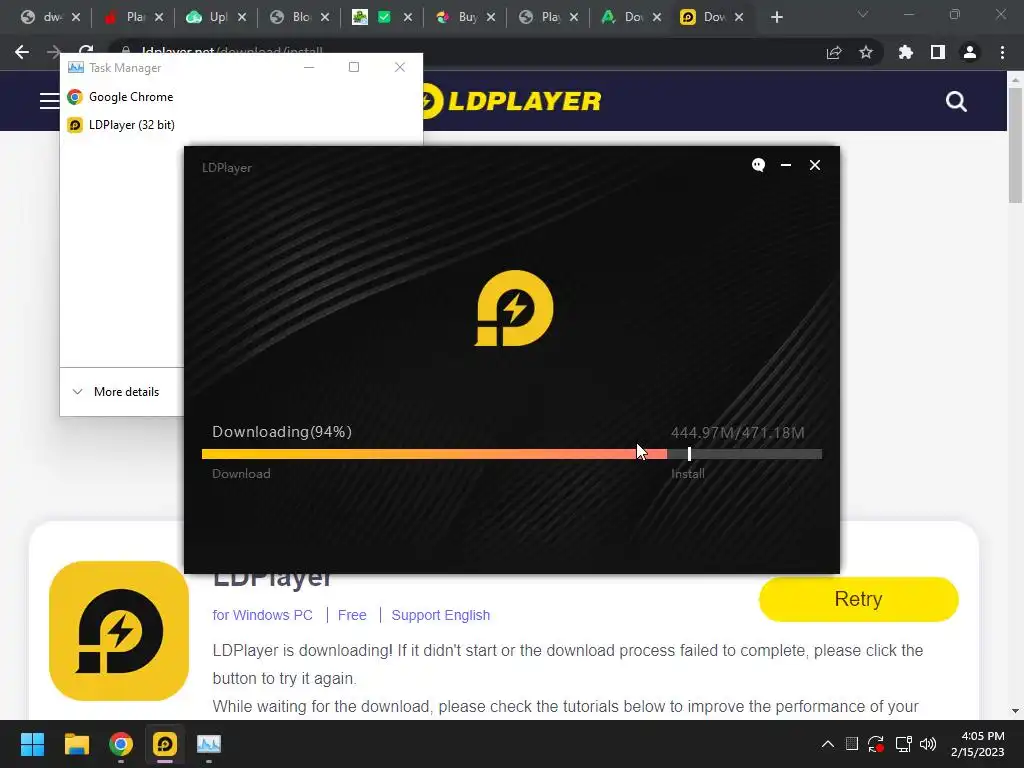Screen dimensions: 1024x768
Task: Open the taskbar clock showing 4:05 PM
Action: [978, 744]
